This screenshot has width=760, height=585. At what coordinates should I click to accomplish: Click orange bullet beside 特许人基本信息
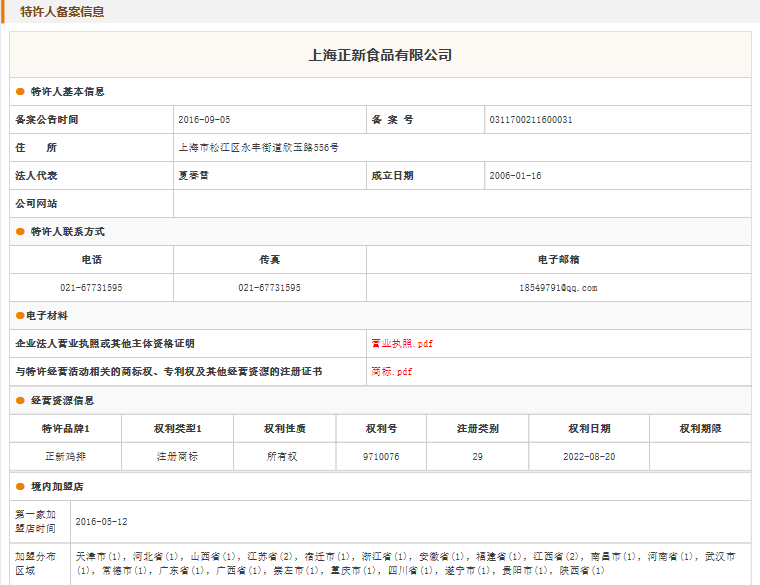pos(20,92)
